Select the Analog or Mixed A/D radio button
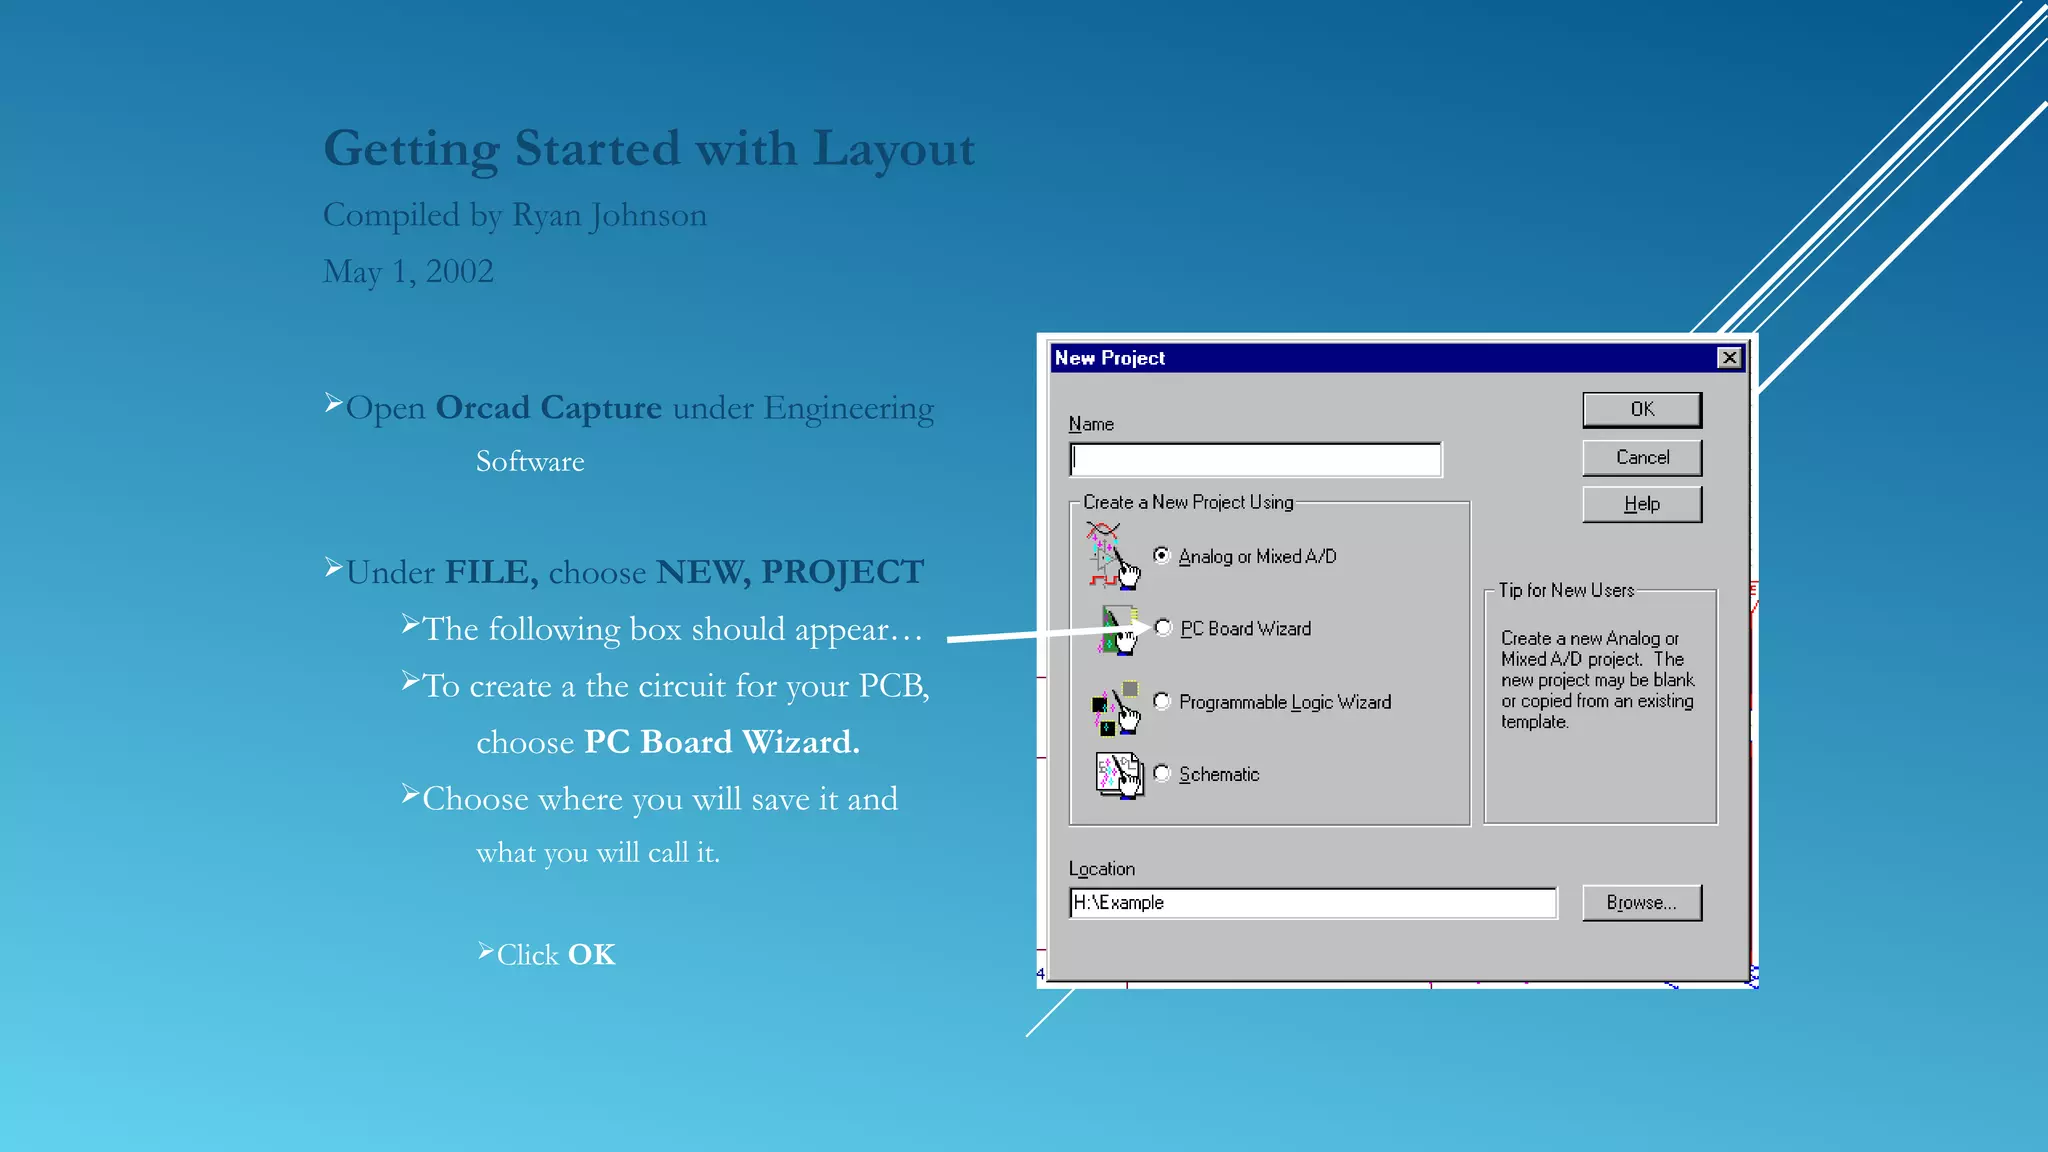 pyautogui.click(x=1161, y=555)
